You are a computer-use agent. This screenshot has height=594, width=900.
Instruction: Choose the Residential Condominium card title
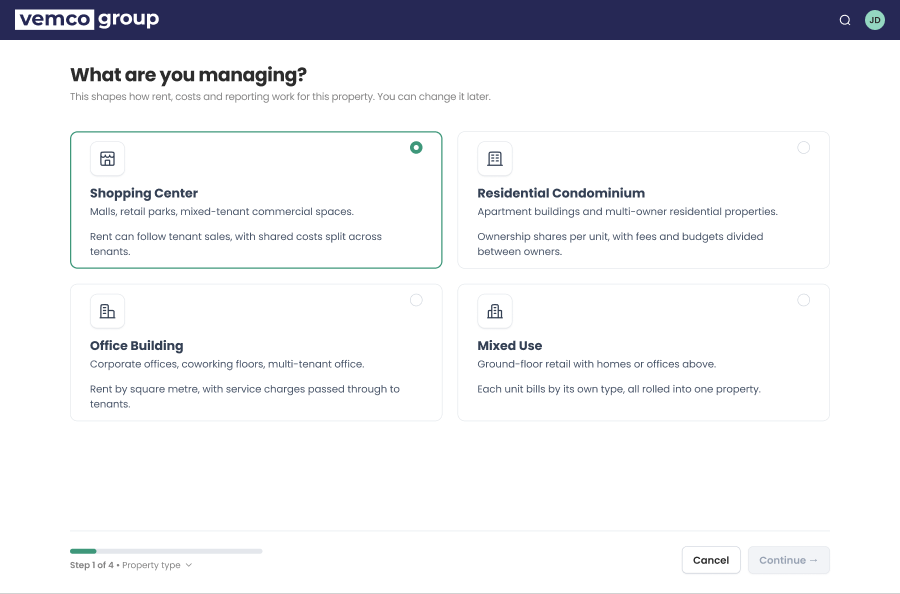(561, 193)
